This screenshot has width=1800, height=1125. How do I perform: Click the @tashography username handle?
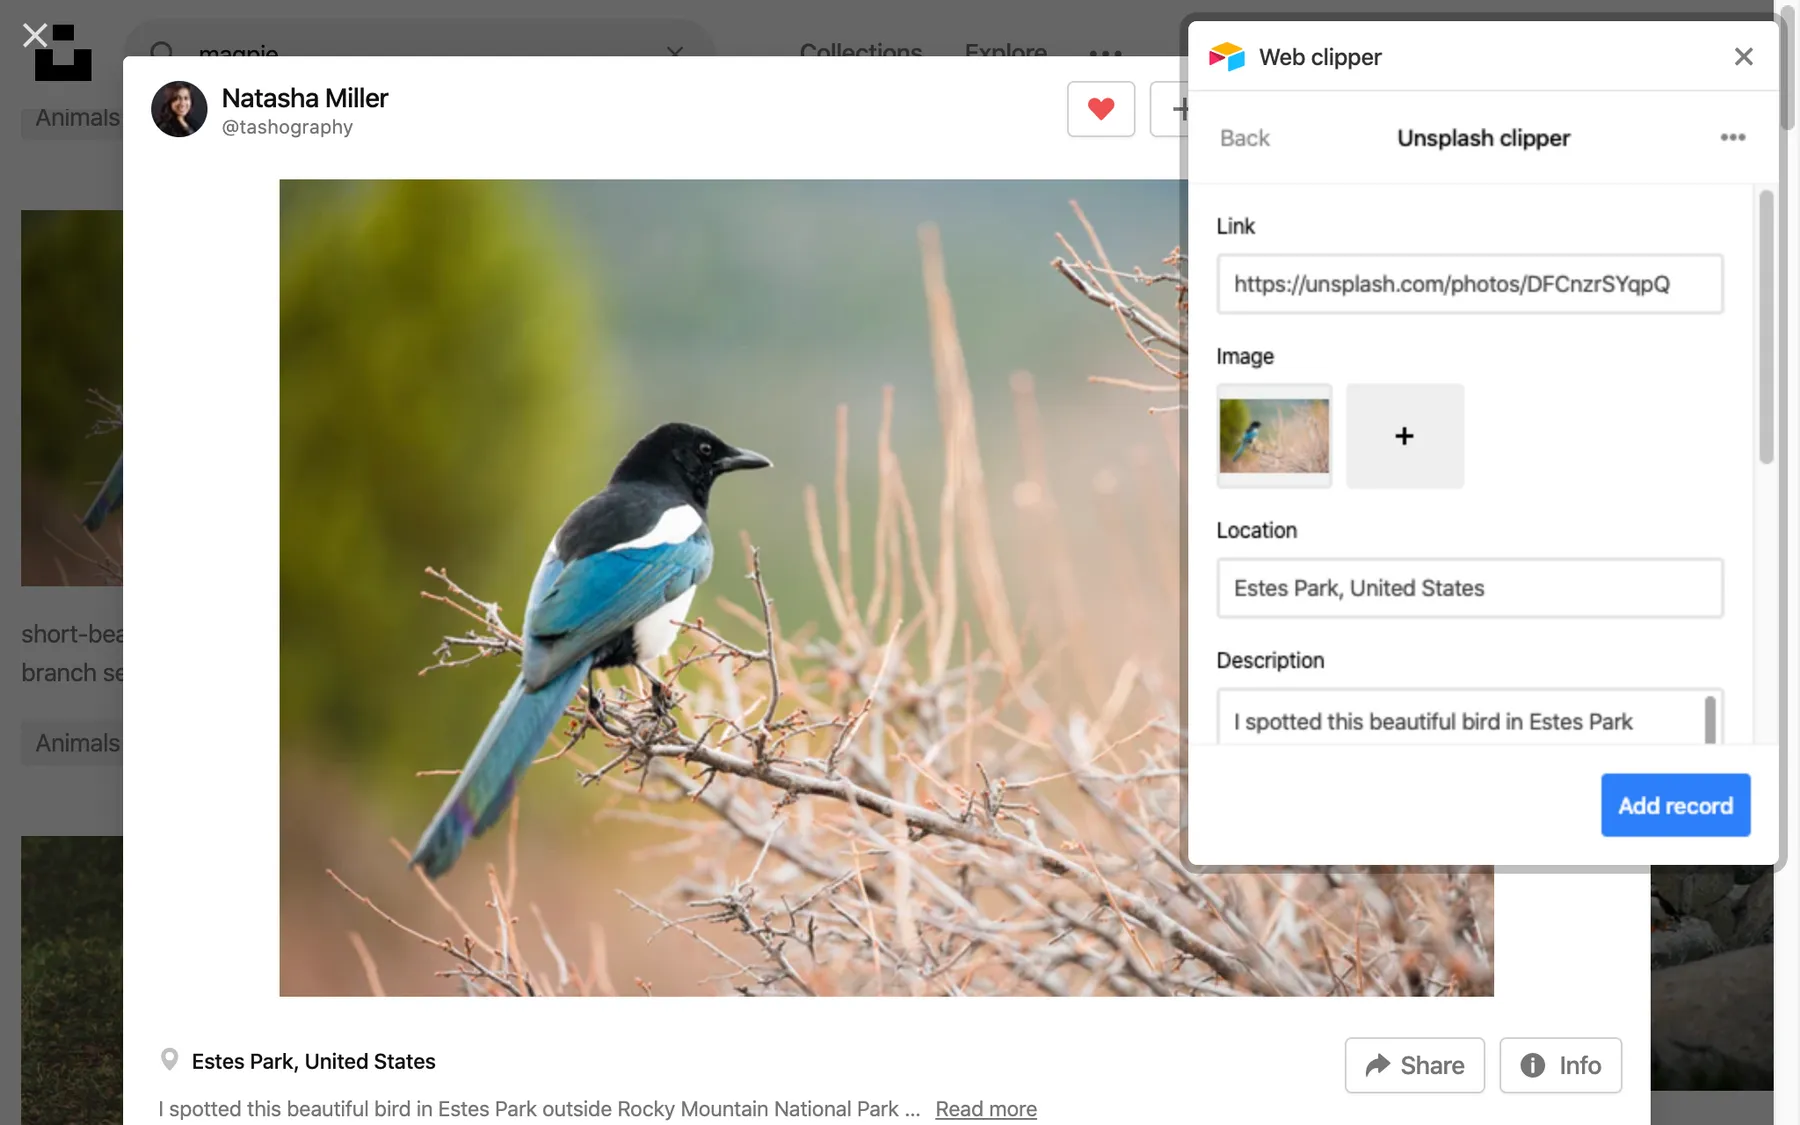point(287,128)
